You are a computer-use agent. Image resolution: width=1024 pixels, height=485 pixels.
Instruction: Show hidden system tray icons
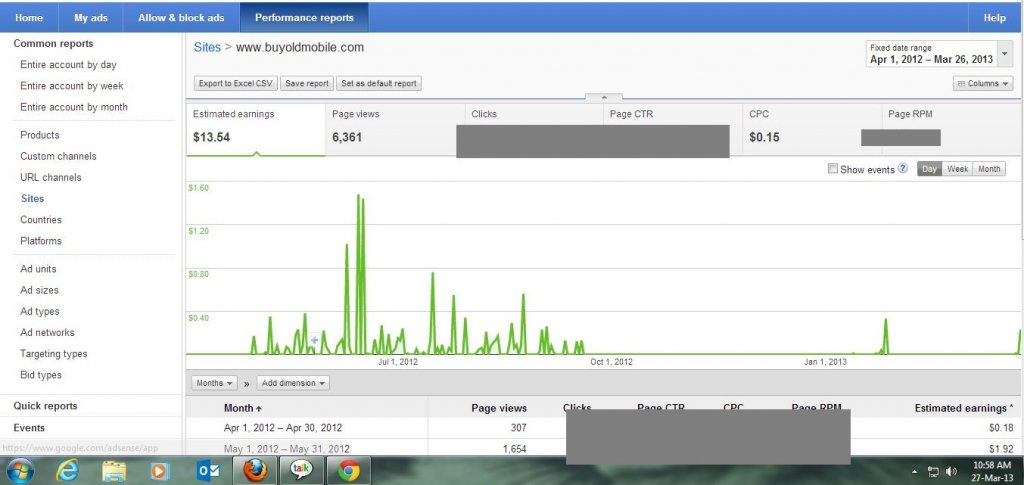point(914,471)
